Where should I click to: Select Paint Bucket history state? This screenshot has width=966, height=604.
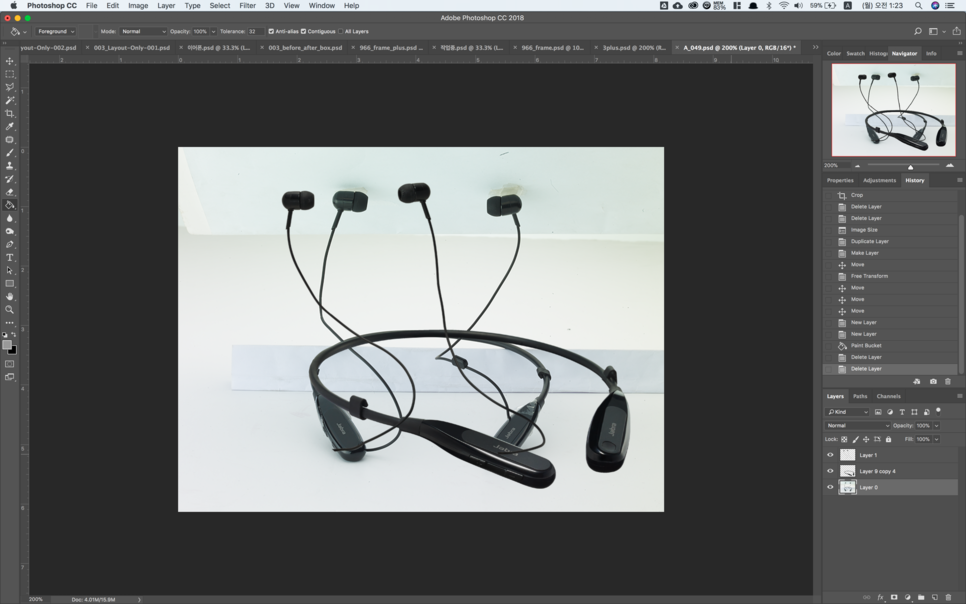point(890,345)
